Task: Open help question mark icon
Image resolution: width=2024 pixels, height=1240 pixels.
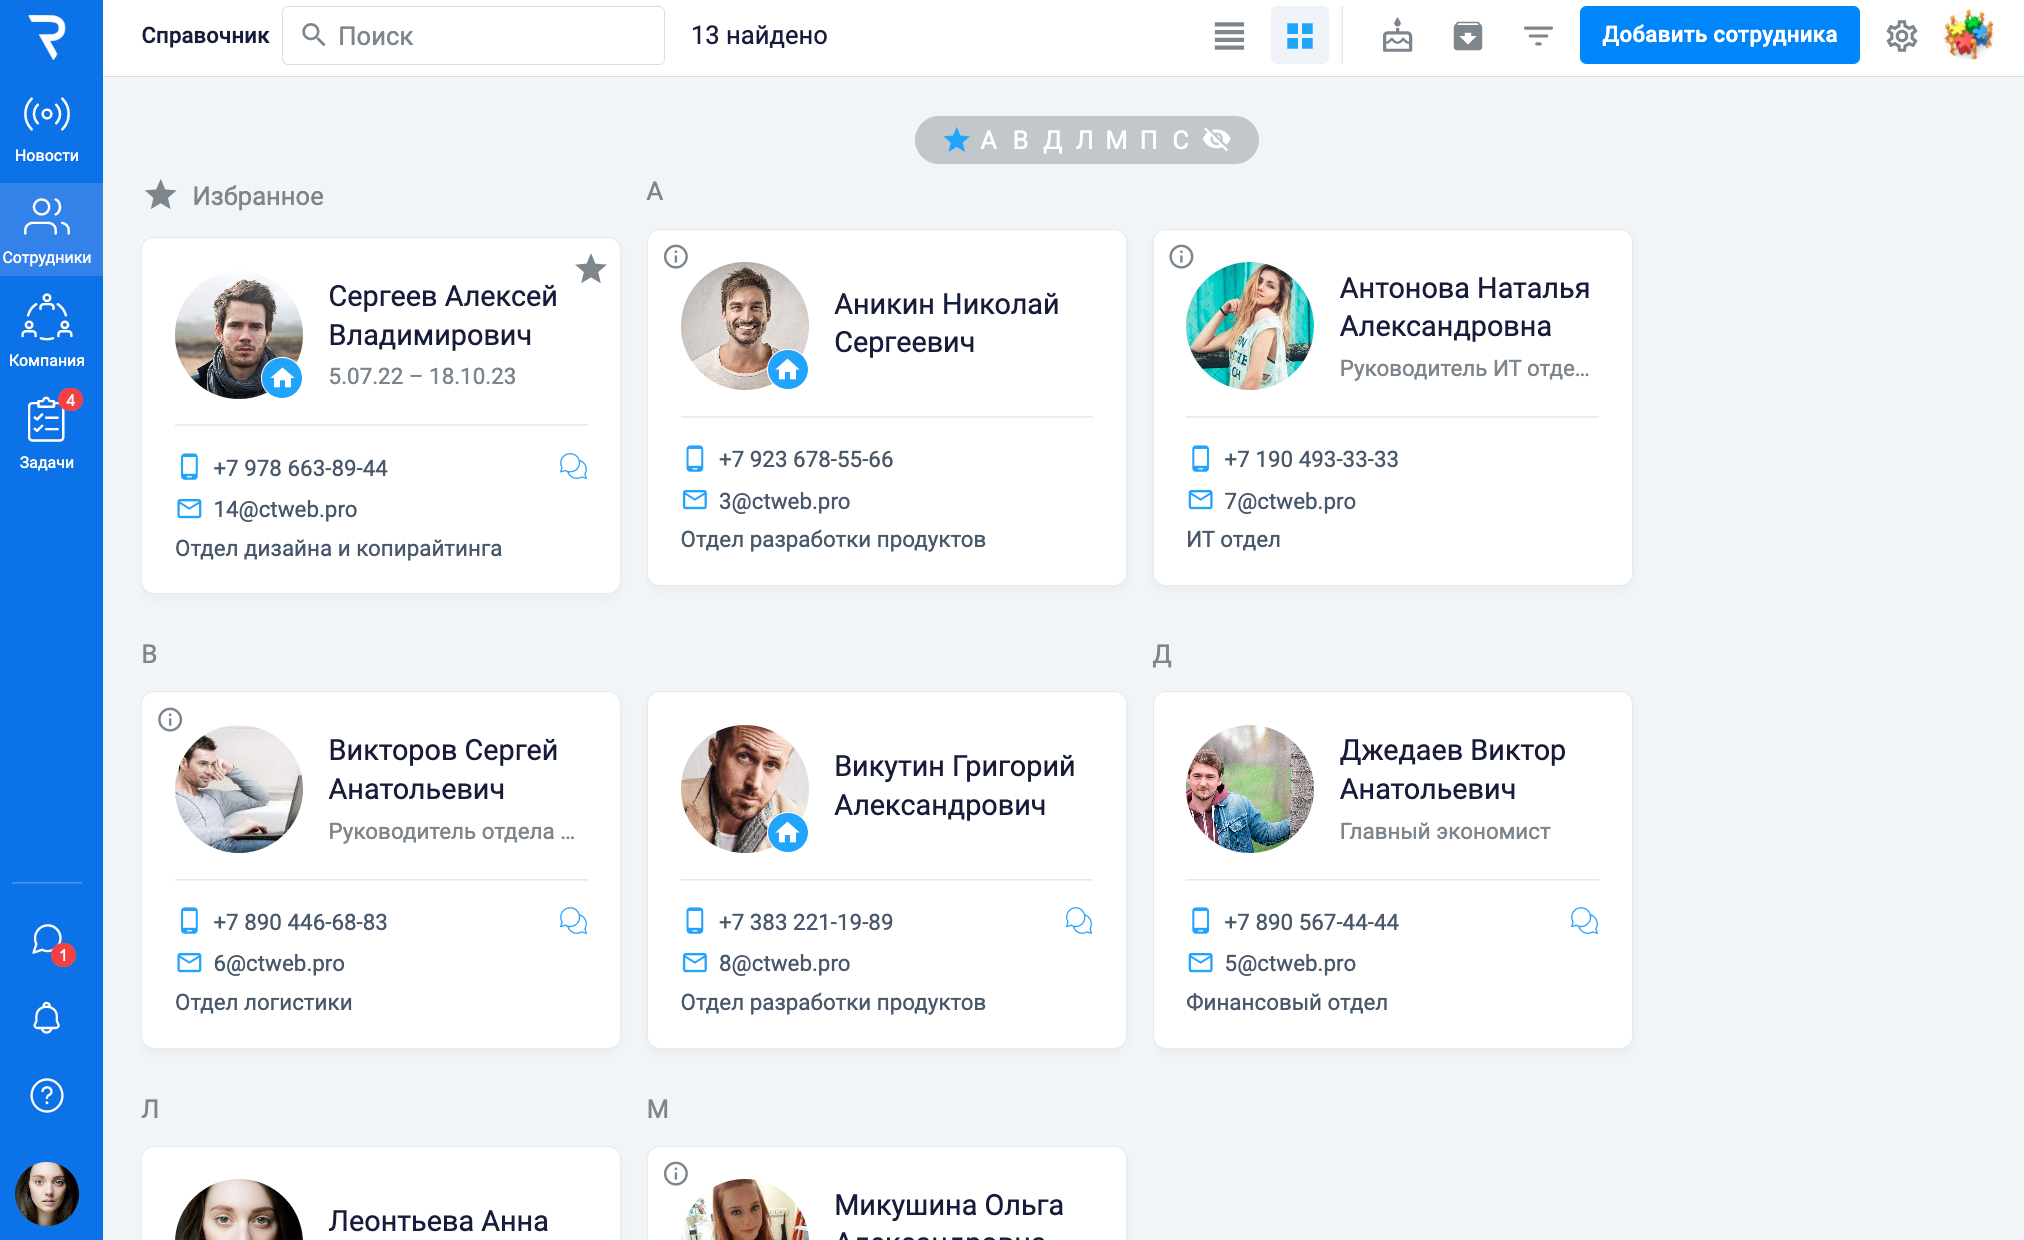Action: [47, 1096]
